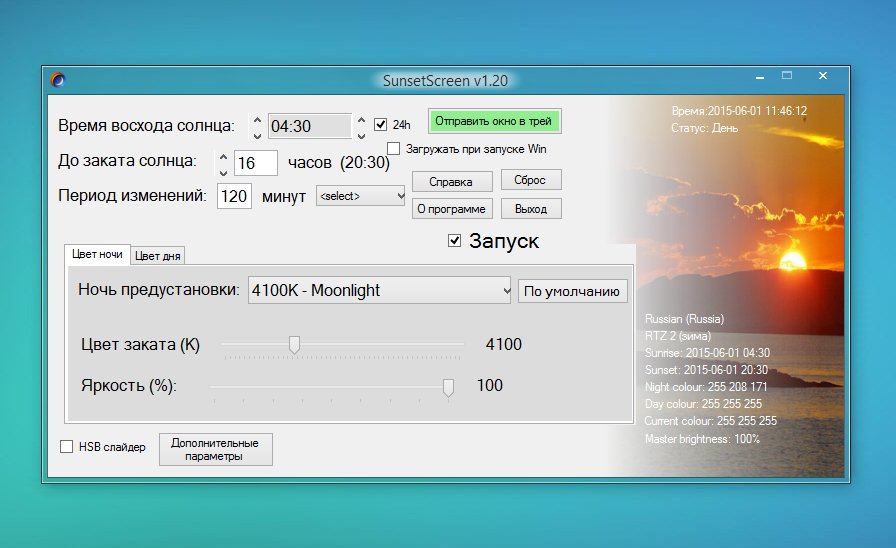Click the SunsetScreen app icon in title bar

pyautogui.click(x=58, y=79)
